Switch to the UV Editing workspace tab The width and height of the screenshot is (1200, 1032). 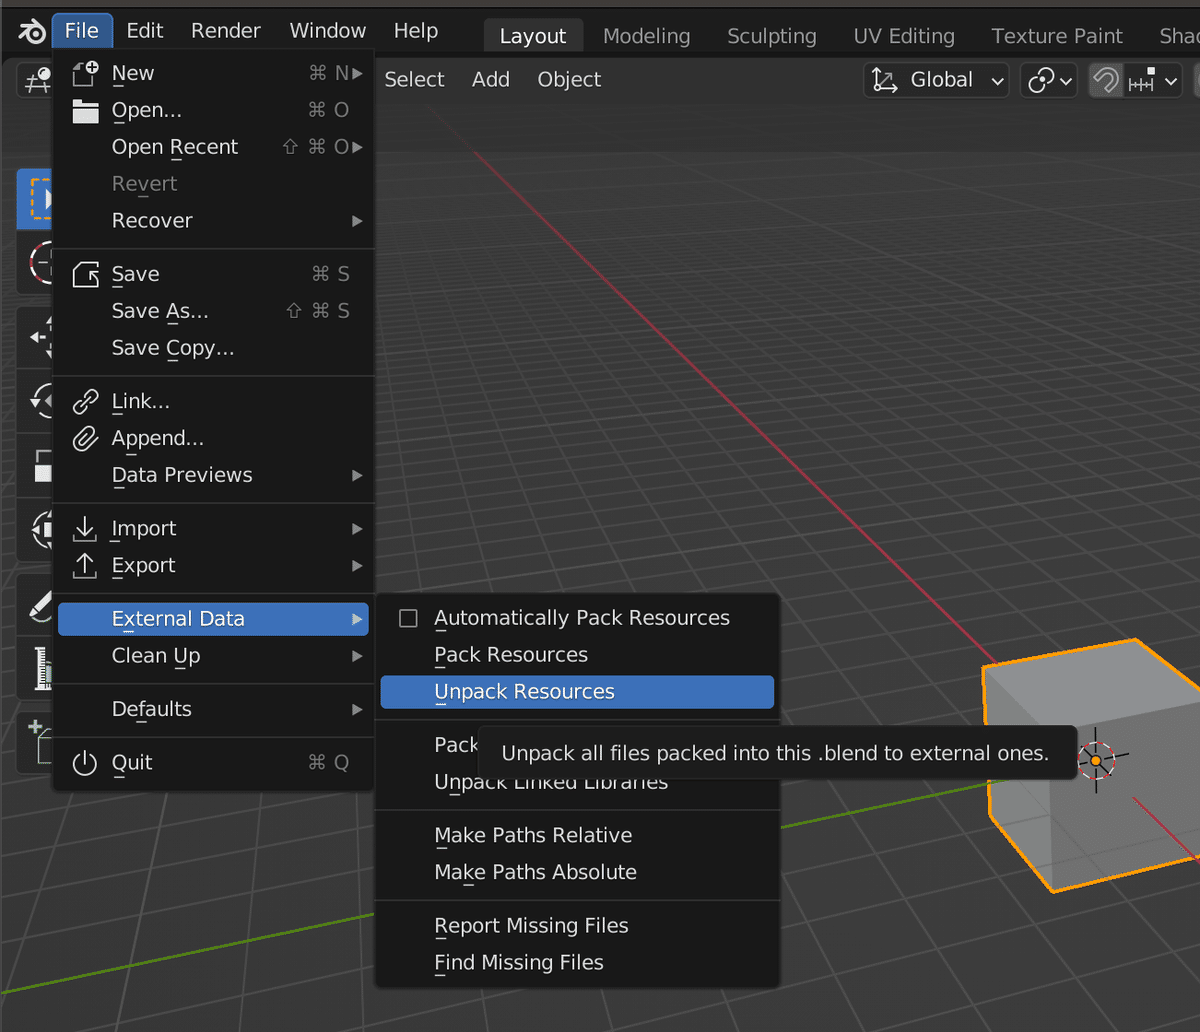904,36
